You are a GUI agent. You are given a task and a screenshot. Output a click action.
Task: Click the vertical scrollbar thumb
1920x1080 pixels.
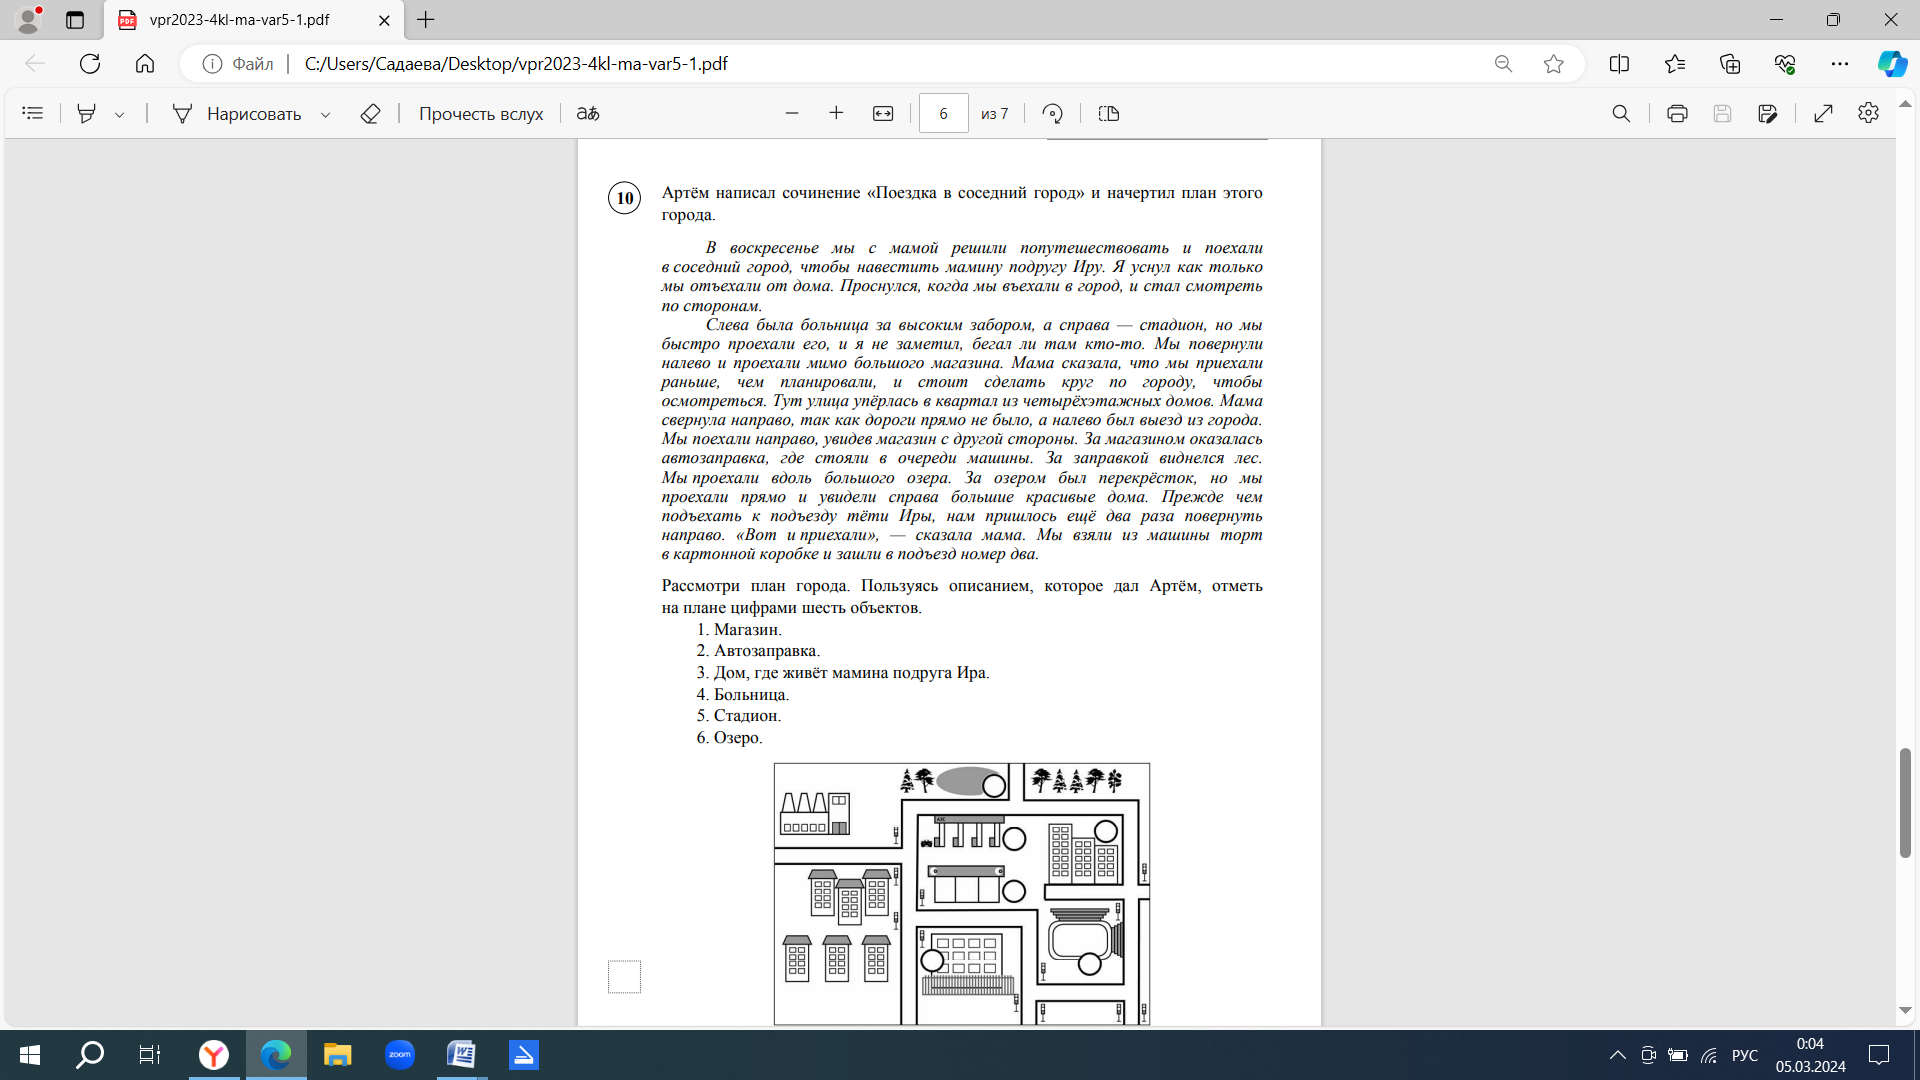click(x=1905, y=802)
